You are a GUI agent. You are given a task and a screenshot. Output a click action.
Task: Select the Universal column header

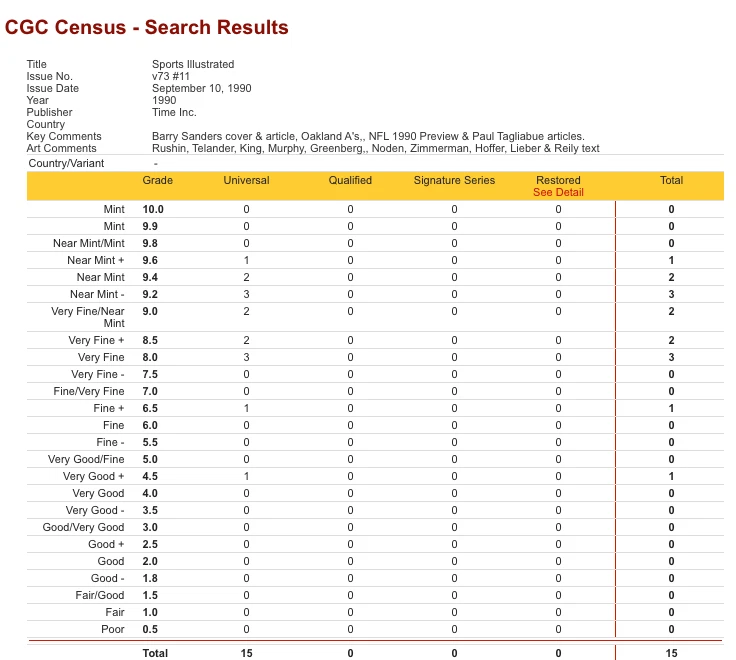point(246,180)
